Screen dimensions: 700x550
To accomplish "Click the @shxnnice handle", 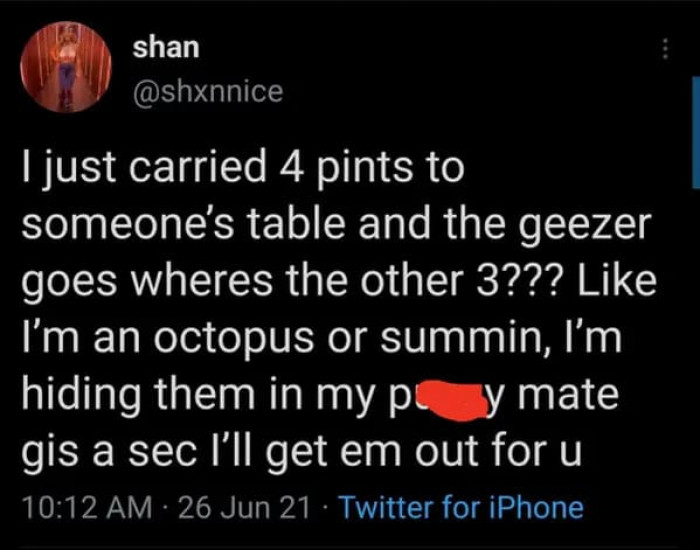I will [208, 92].
